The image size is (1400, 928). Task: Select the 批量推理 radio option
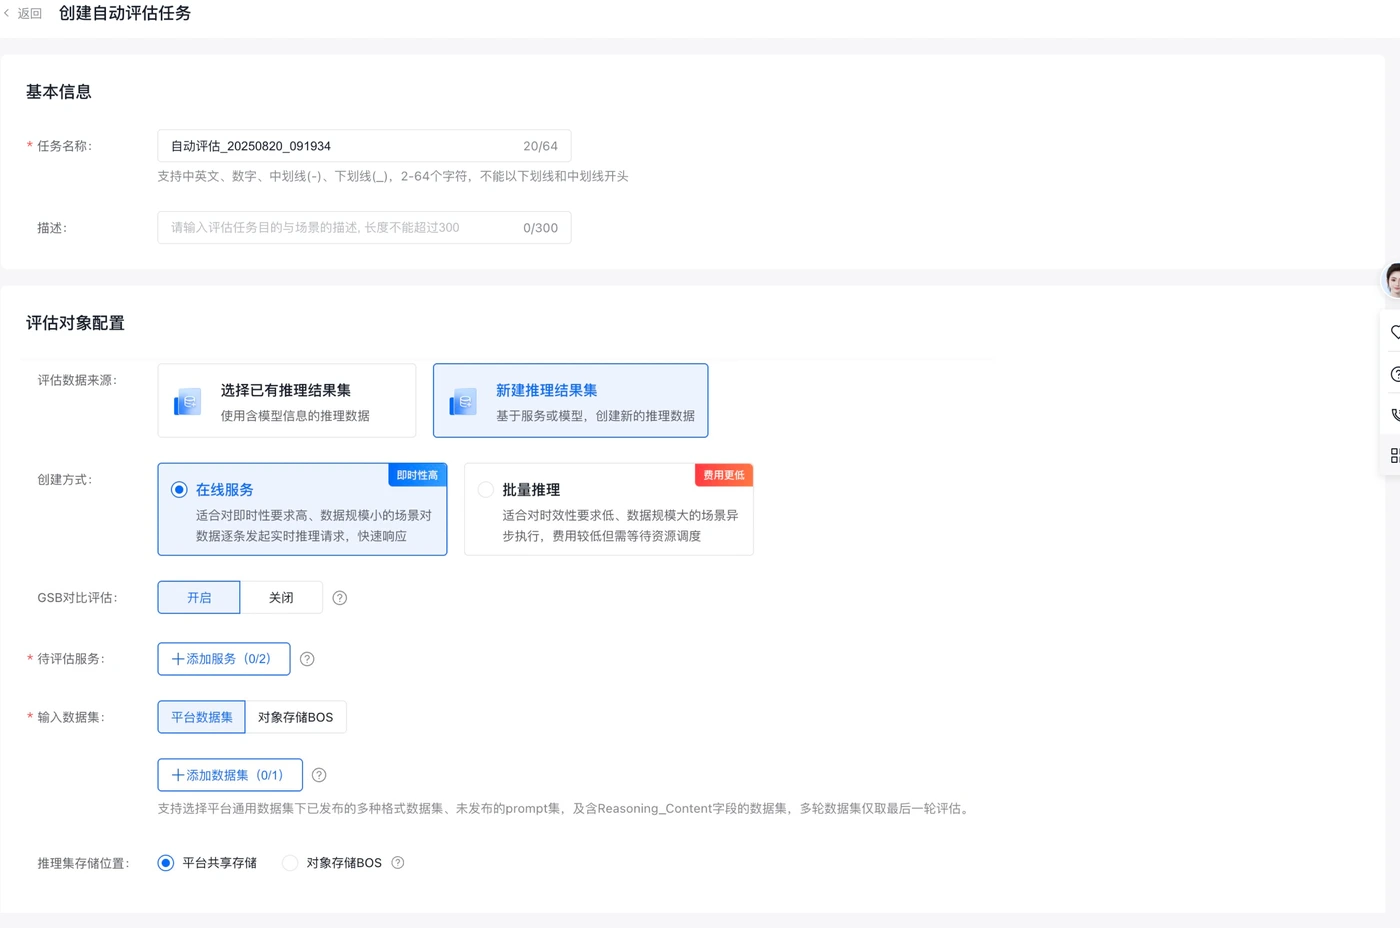click(x=486, y=489)
